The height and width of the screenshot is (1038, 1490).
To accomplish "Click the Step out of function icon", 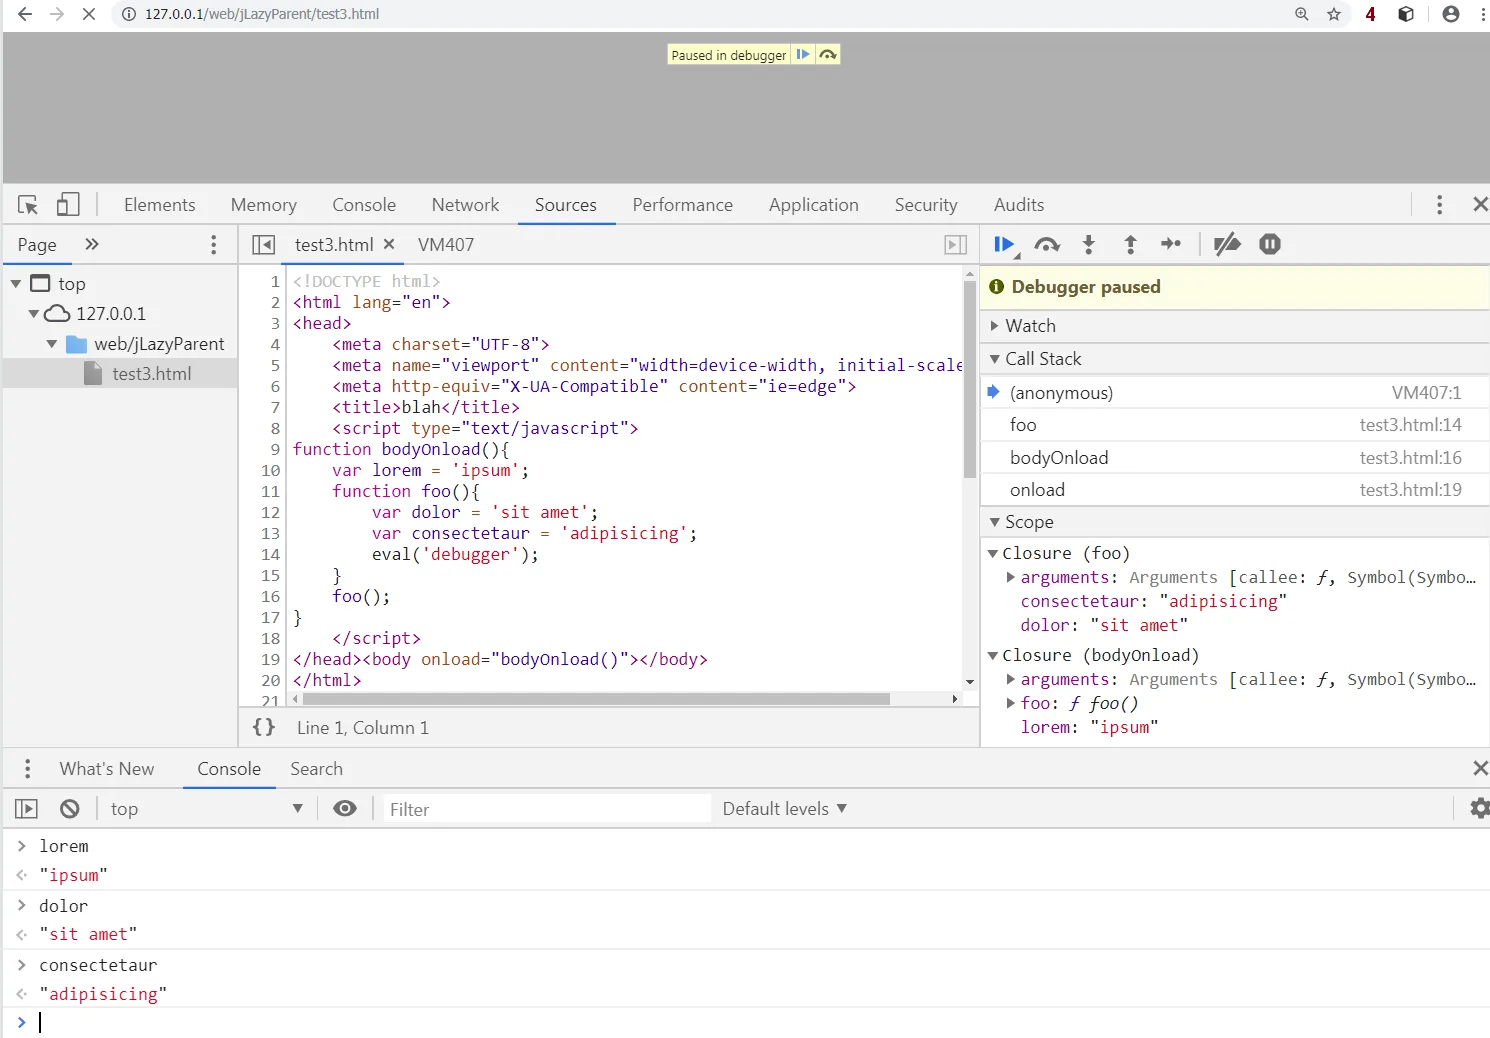I will pos(1130,245).
